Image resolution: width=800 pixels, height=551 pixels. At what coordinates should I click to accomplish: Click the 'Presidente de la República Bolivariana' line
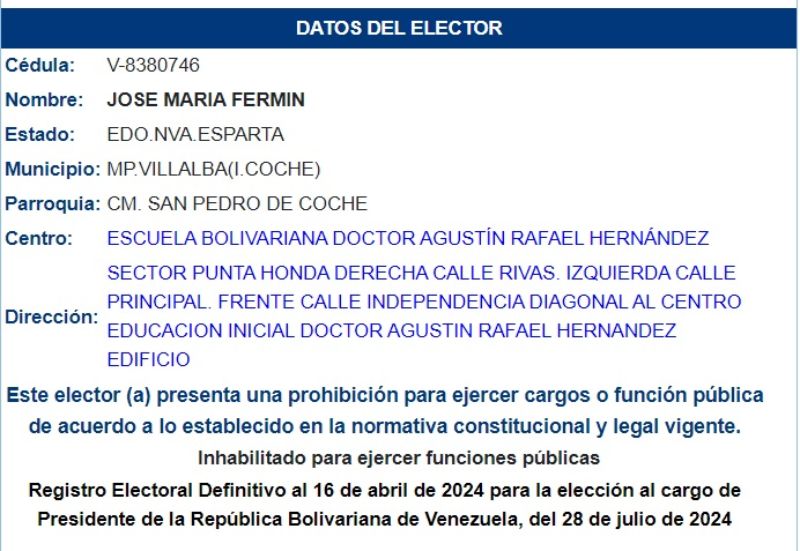tap(385, 519)
